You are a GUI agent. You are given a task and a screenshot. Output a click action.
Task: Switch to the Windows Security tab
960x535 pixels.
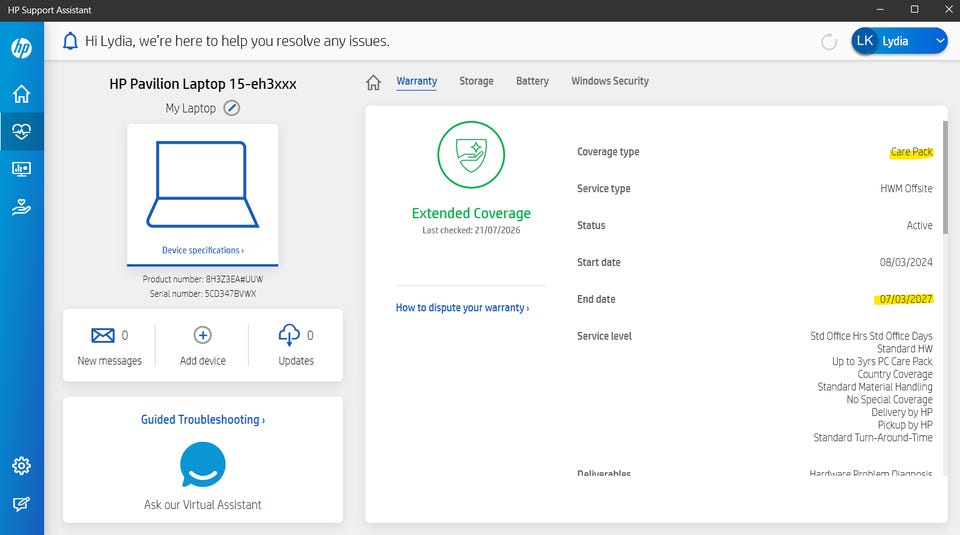pyautogui.click(x=610, y=81)
